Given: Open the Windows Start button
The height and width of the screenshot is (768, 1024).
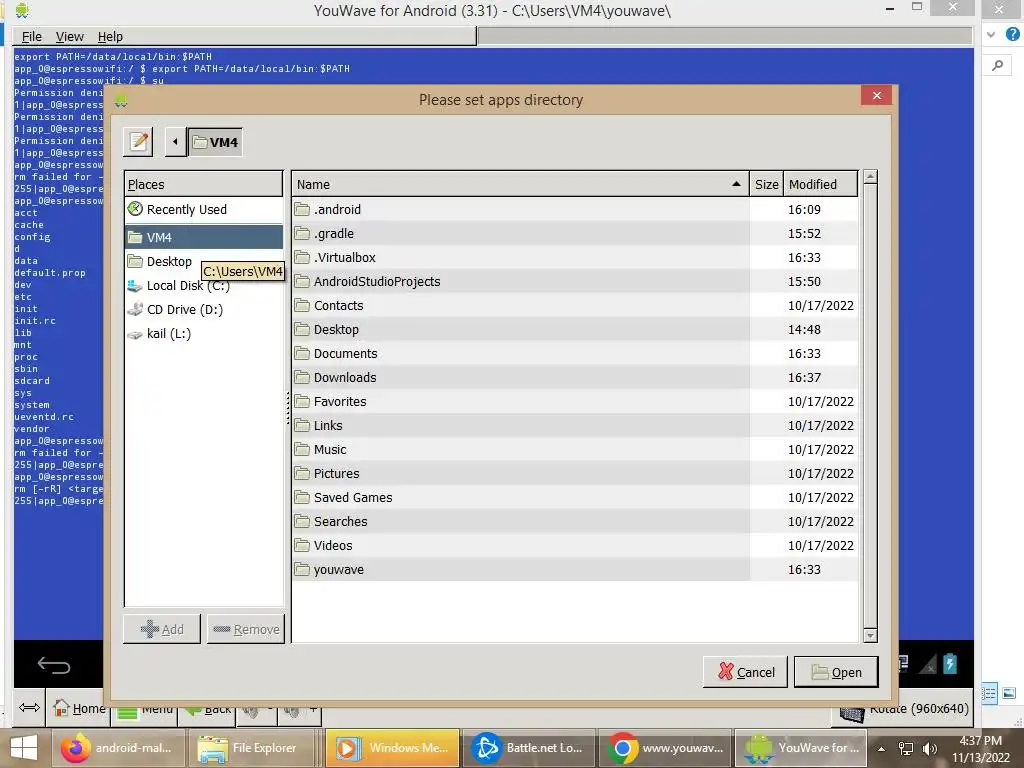Looking at the screenshot, I should click(x=24, y=748).
